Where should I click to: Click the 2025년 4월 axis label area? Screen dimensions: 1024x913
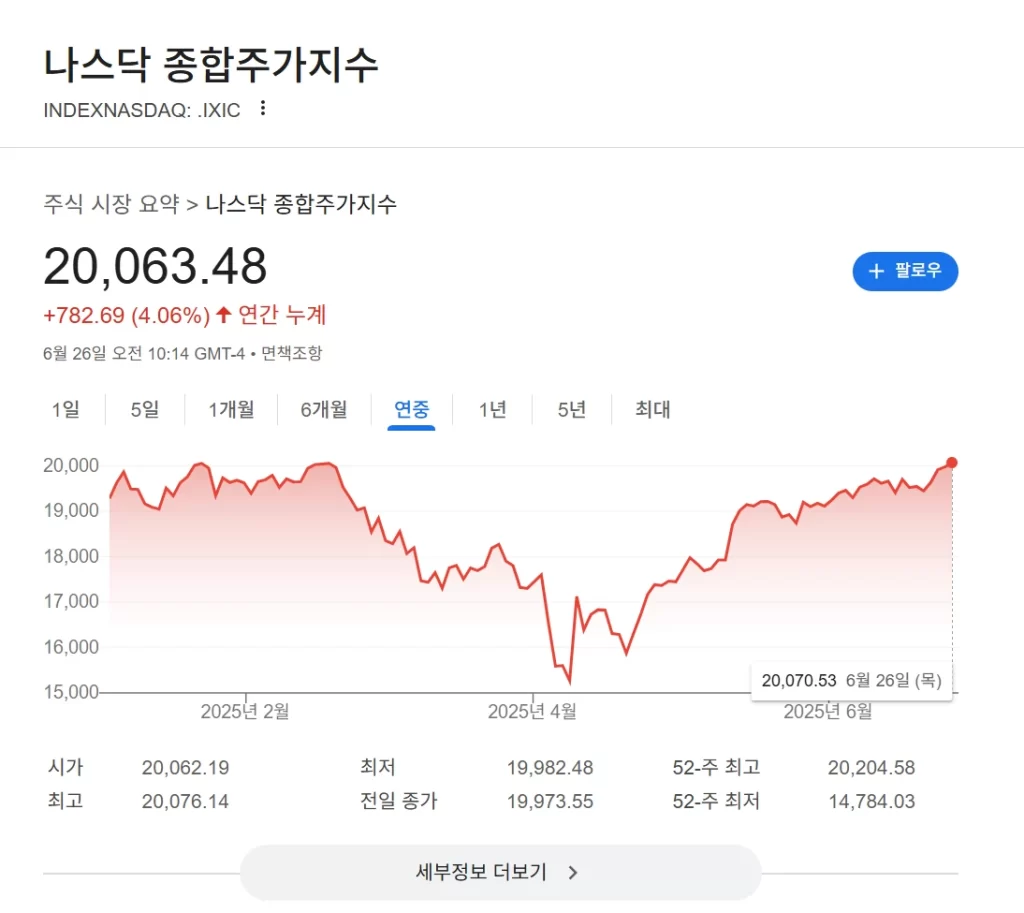(531, 711)
